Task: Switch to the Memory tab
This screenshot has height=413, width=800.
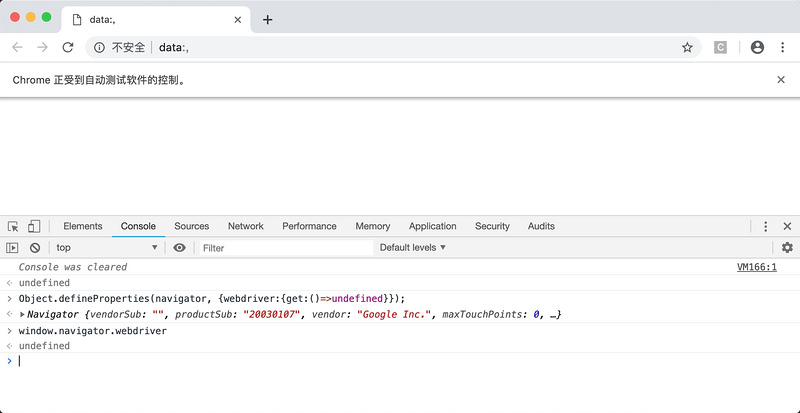Action: [x=373, y=226]
